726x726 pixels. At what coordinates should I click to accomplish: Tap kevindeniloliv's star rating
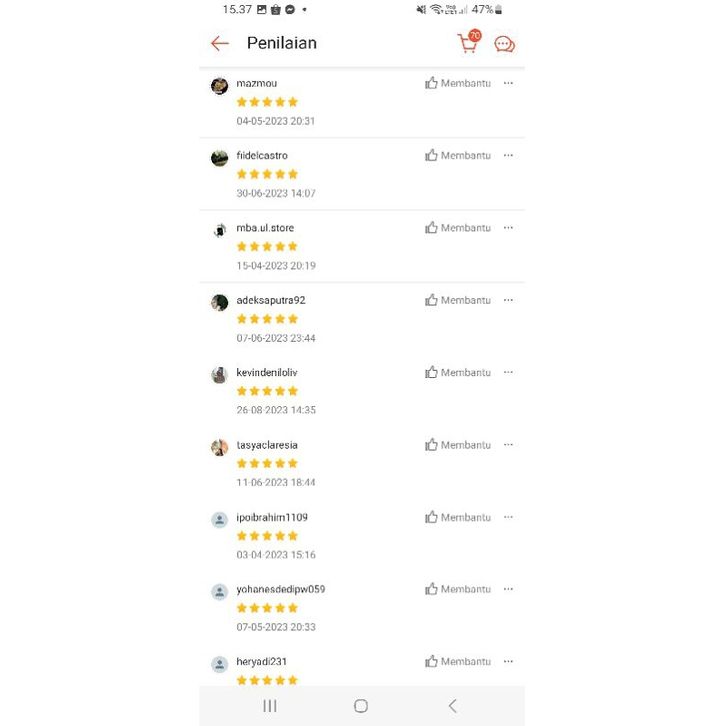pyautogui.click(x=267, y=391)
